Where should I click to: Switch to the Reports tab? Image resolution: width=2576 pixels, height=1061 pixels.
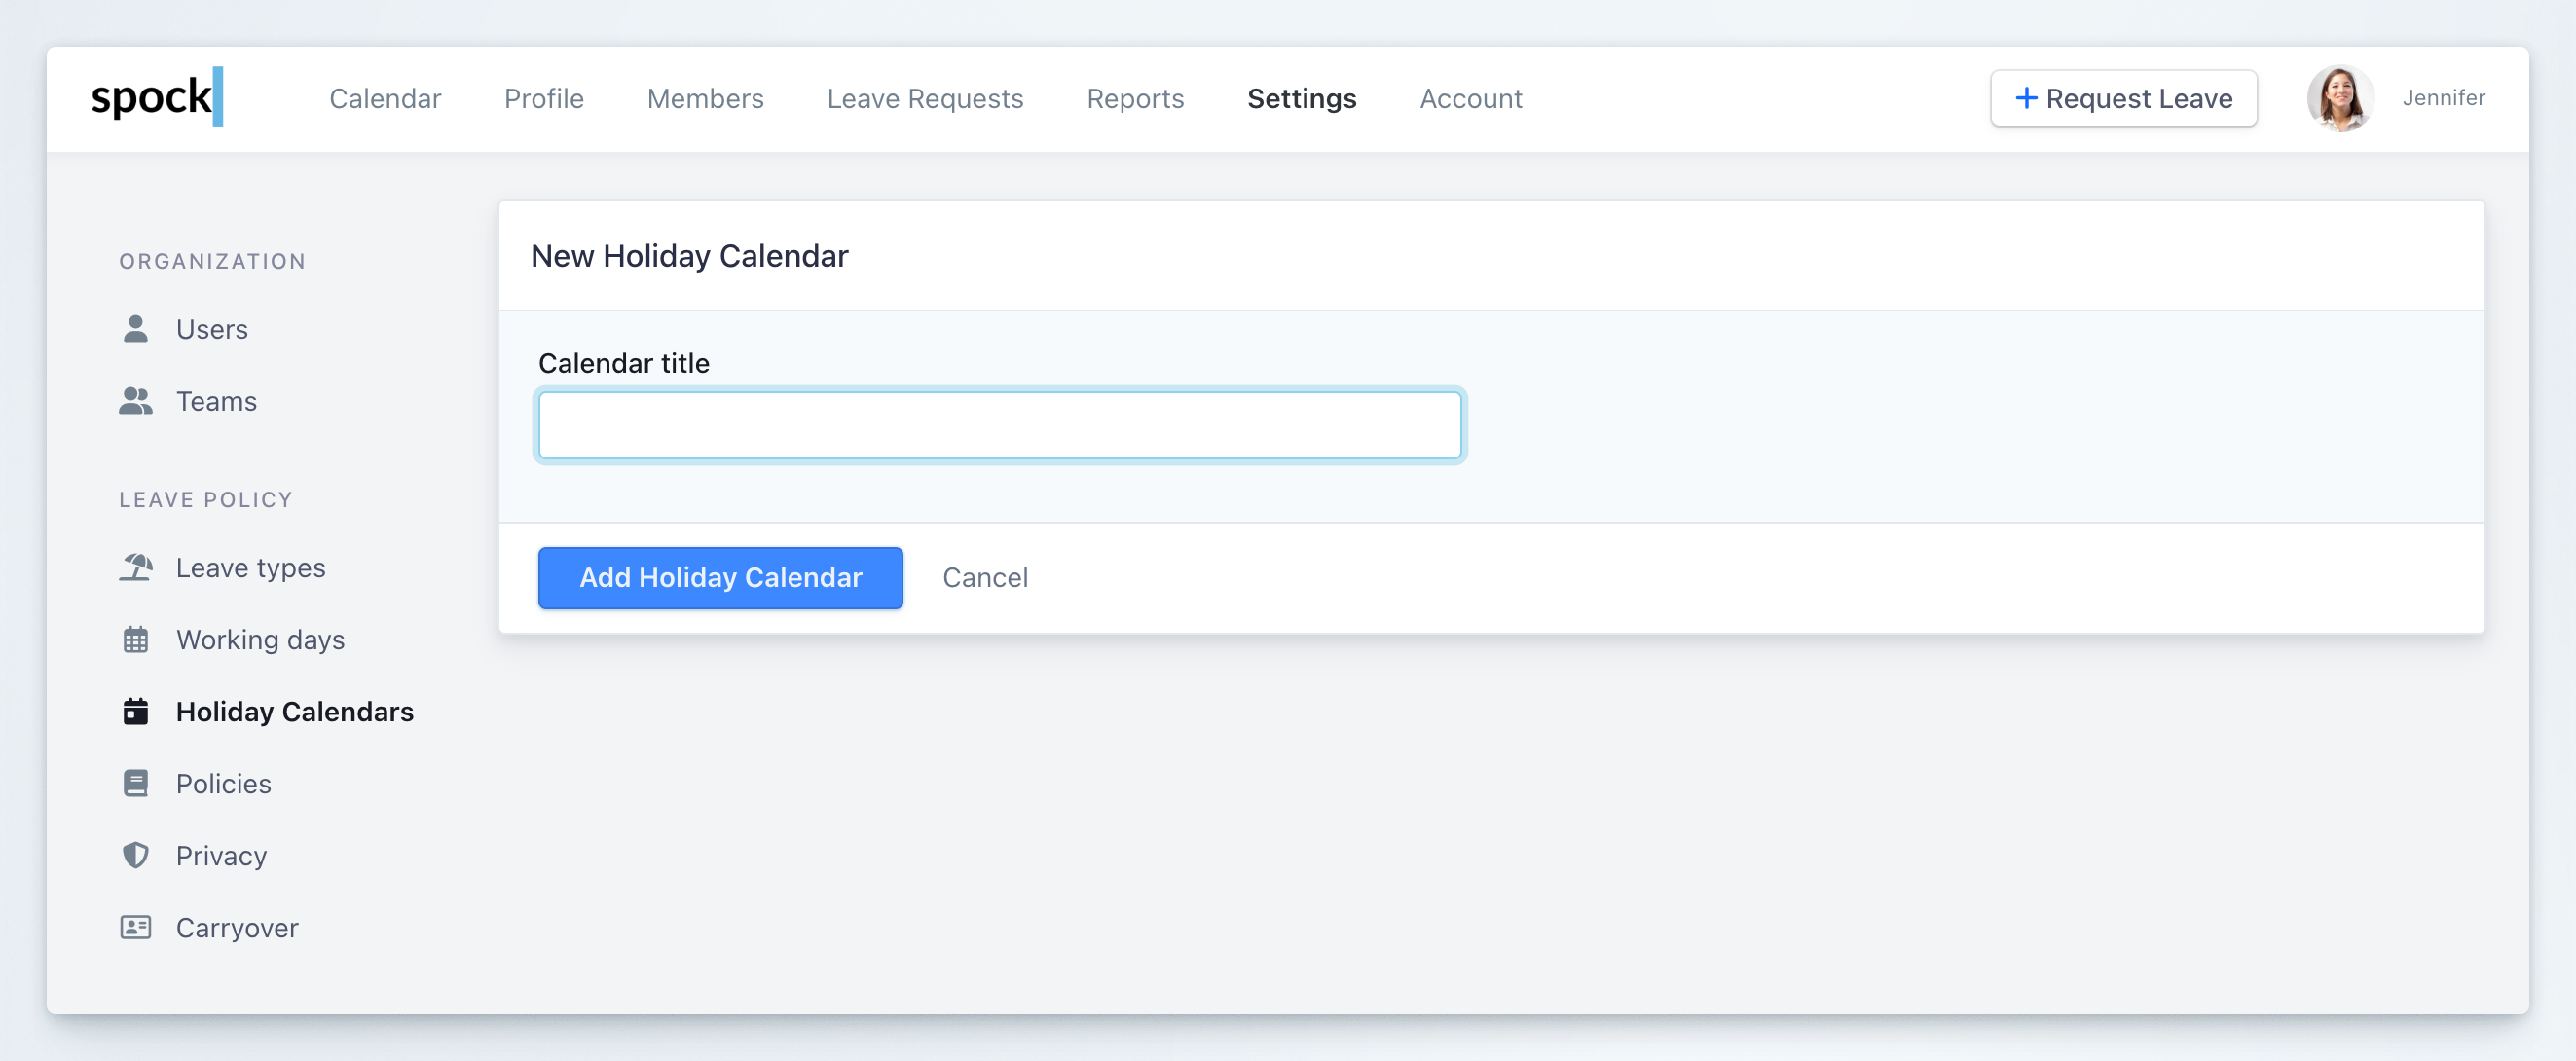[x=1134, y=99]
